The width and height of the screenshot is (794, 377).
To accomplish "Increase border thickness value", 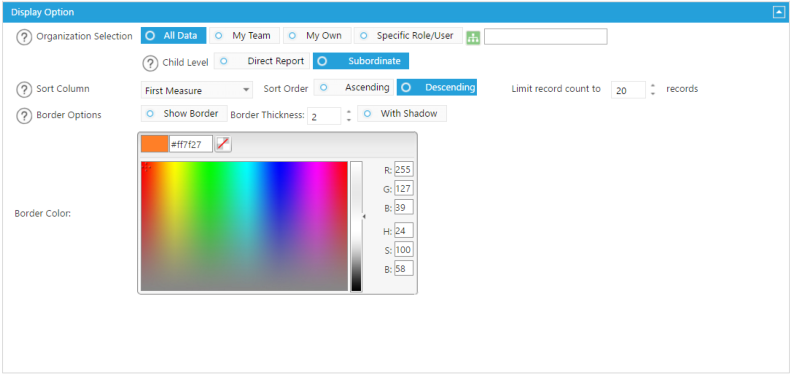I will (348, 111).
